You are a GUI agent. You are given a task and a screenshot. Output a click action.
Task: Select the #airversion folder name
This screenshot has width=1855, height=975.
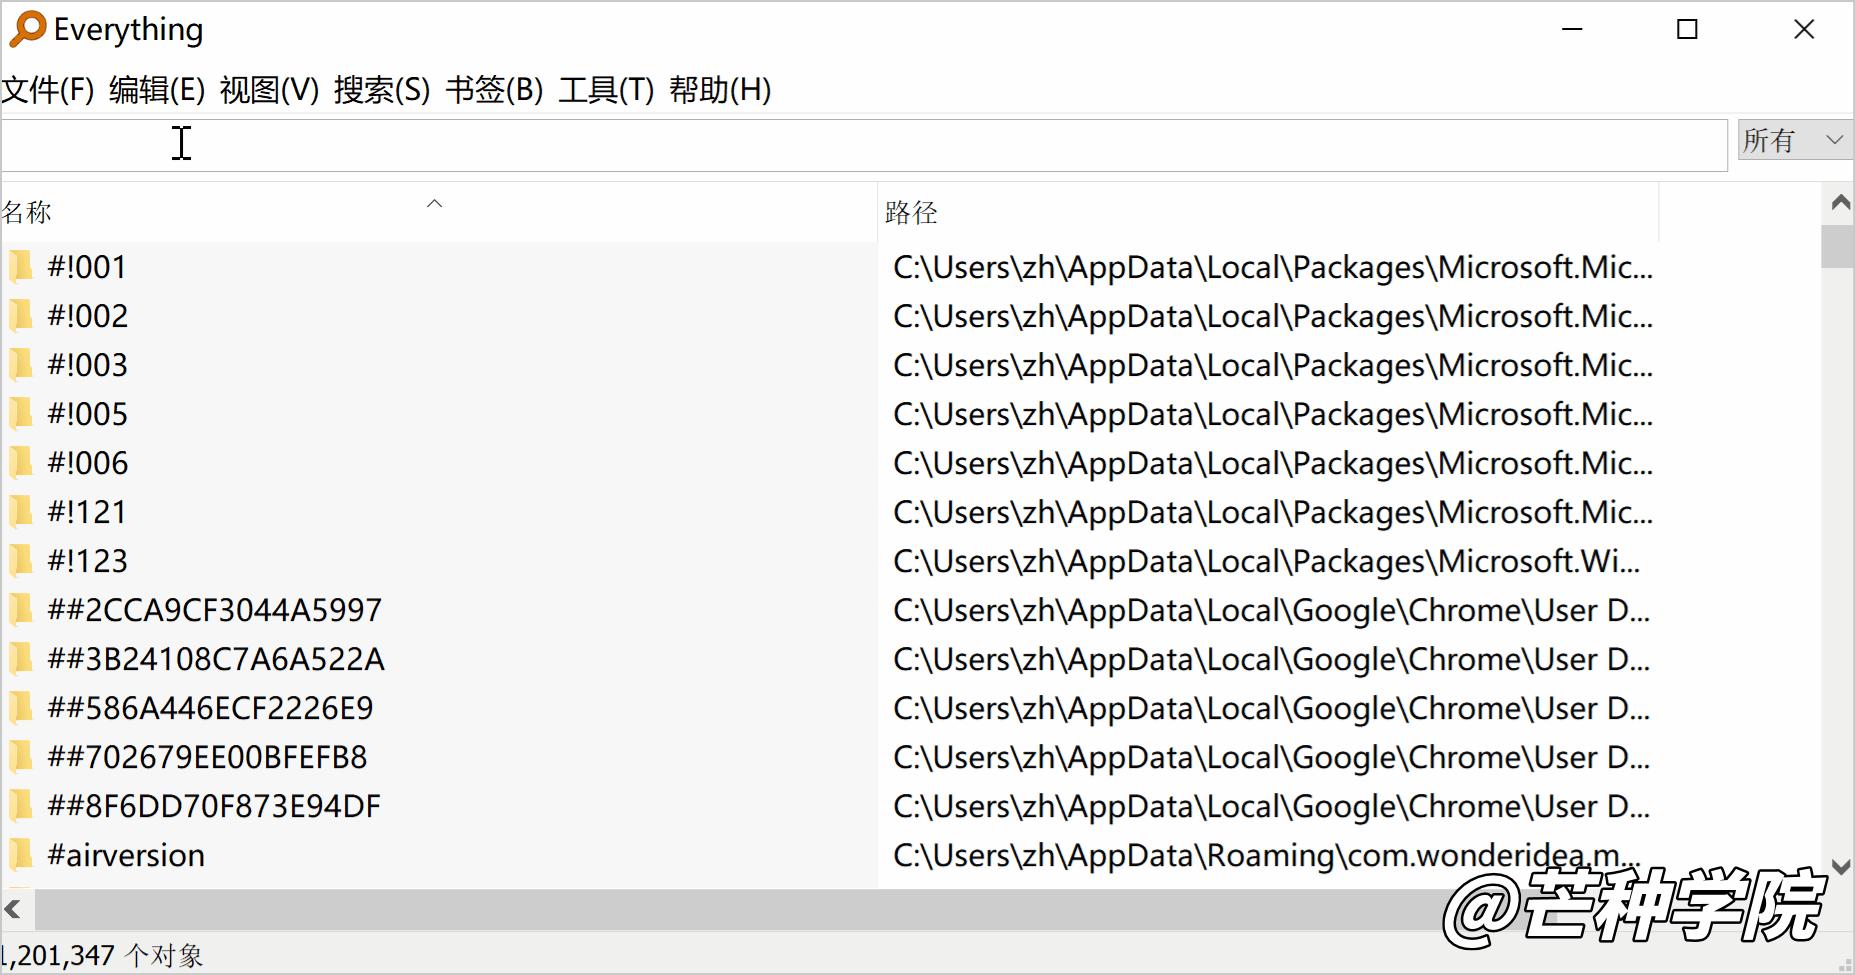(x=126, y=855)
